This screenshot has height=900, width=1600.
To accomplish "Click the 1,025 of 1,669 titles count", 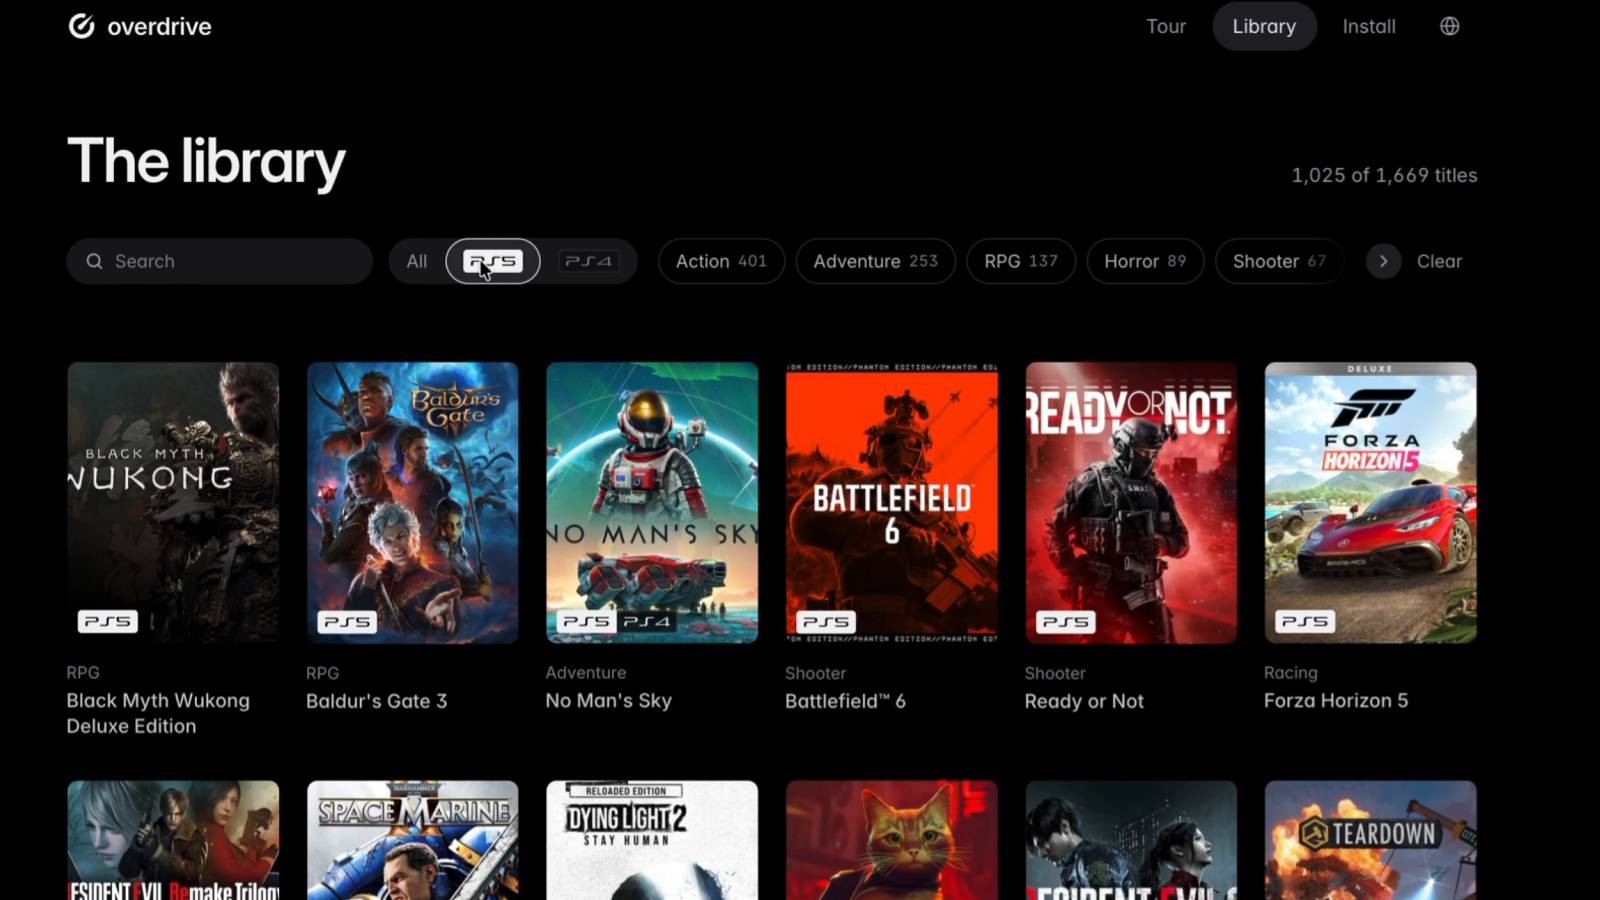I will pyautogui.click(x=1384, y=175).
